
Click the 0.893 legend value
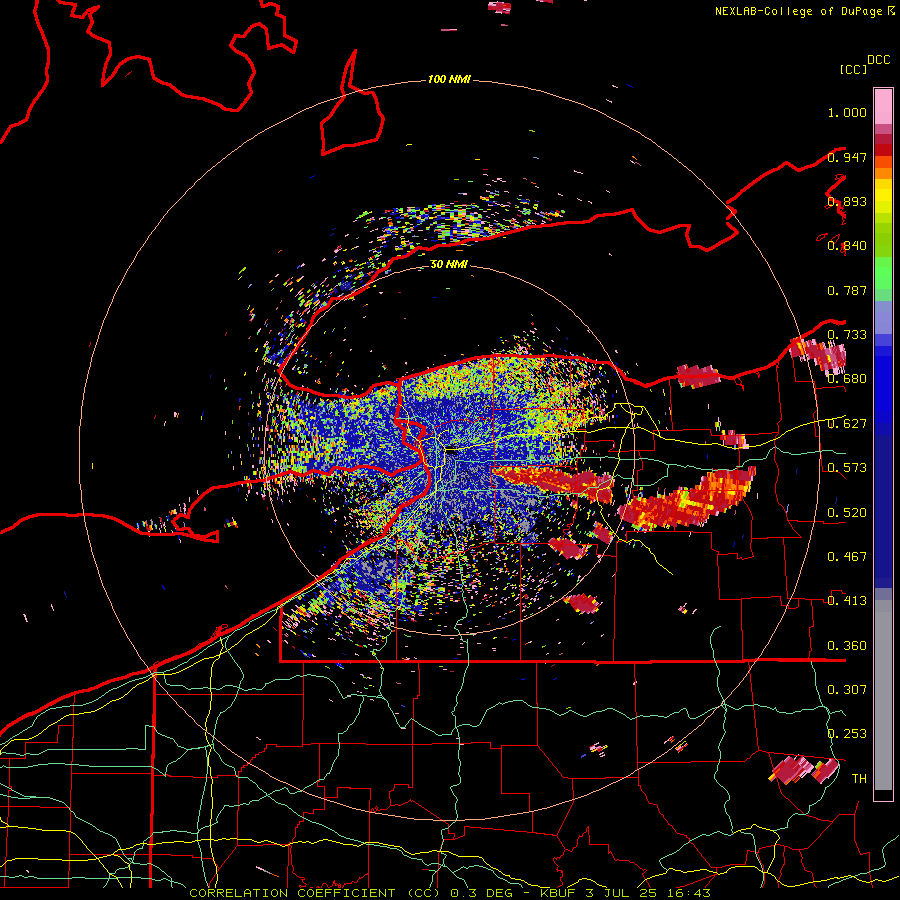point(847,201)
